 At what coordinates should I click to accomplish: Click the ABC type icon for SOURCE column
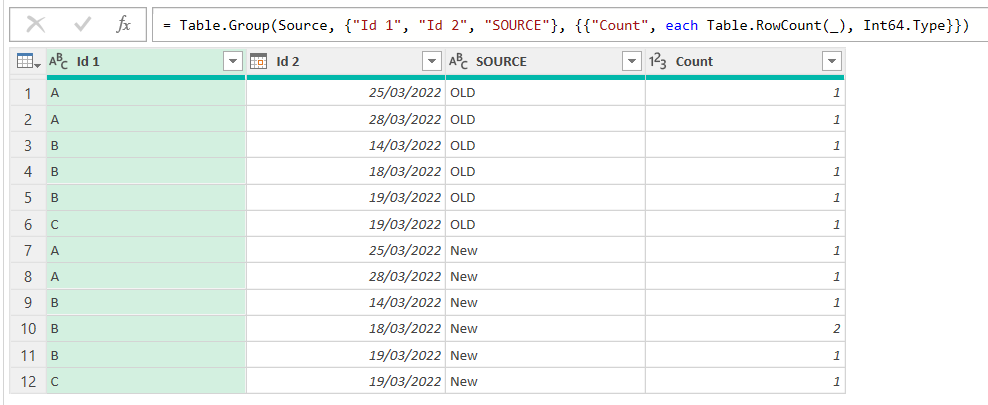[459, 62]
